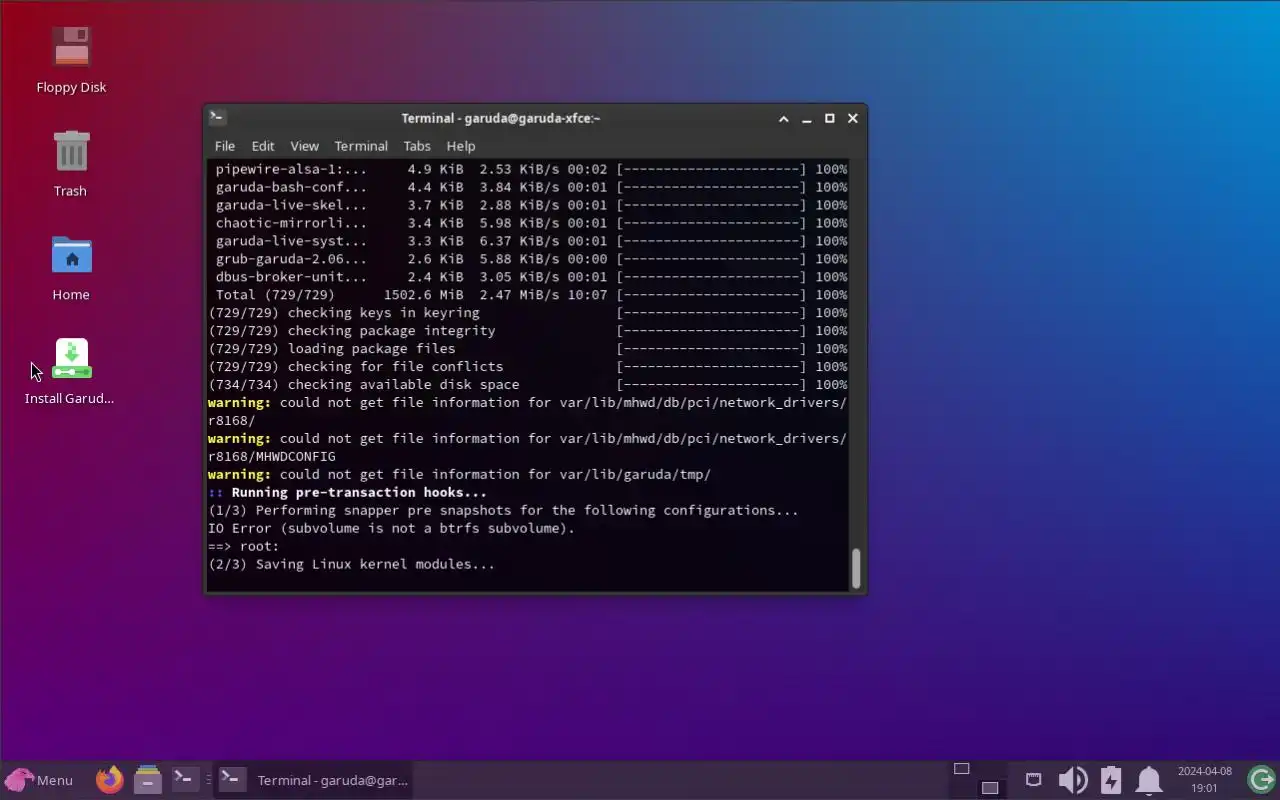Open the Floppy Disk desktop icon

pyautogui.click(x=71, y=60)
